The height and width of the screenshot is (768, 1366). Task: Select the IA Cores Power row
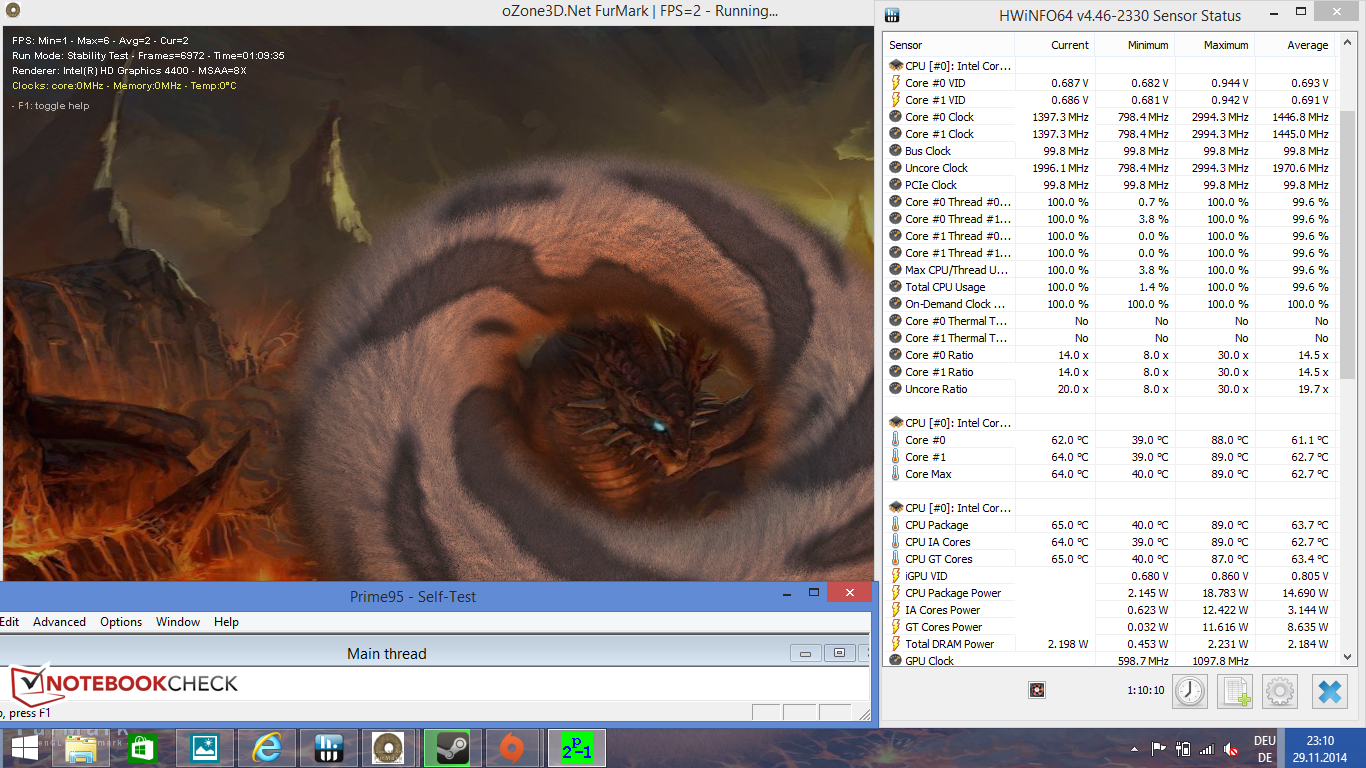click(1110, 610)
